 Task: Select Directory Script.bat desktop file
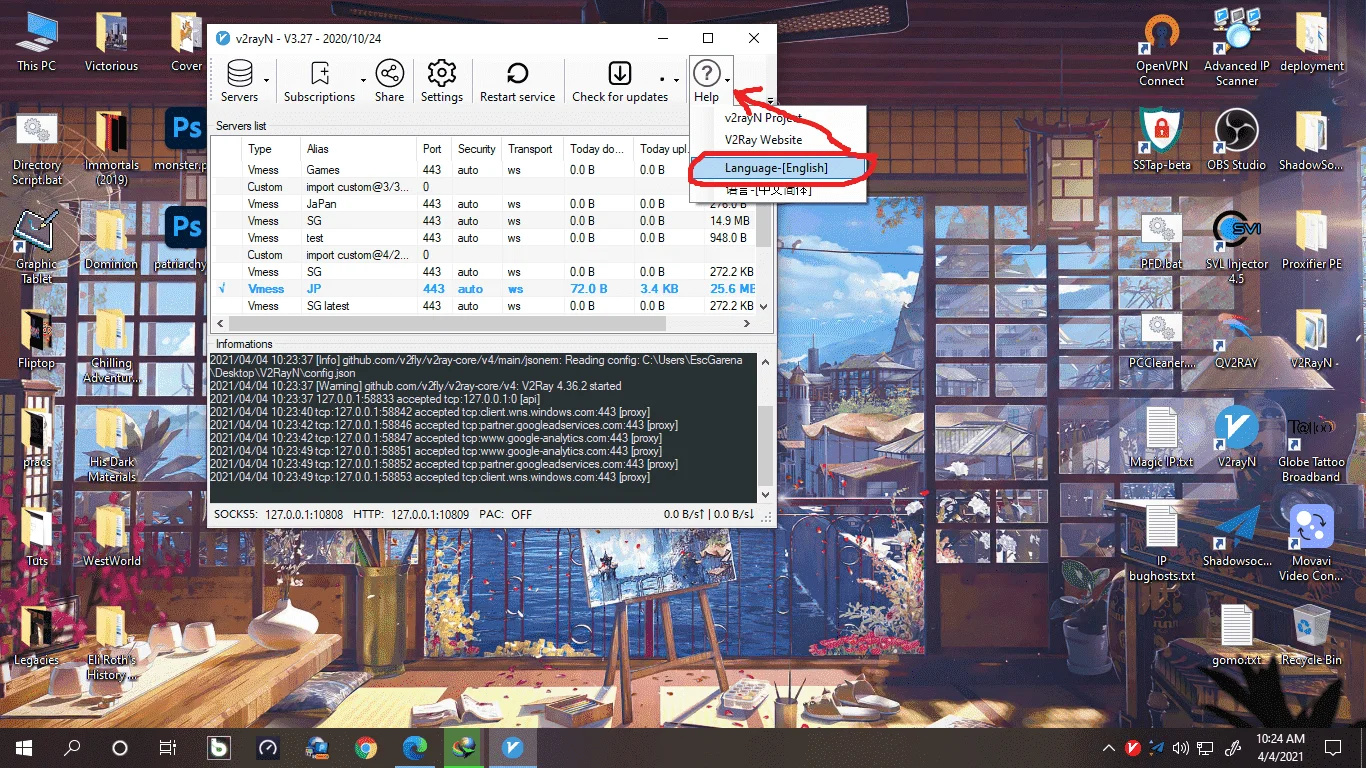(x=36, y=149)
